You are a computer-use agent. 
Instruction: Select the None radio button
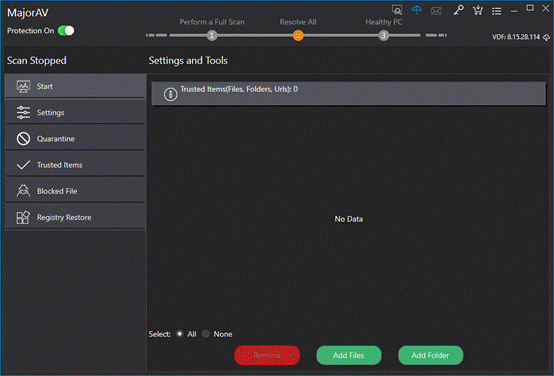206,334
